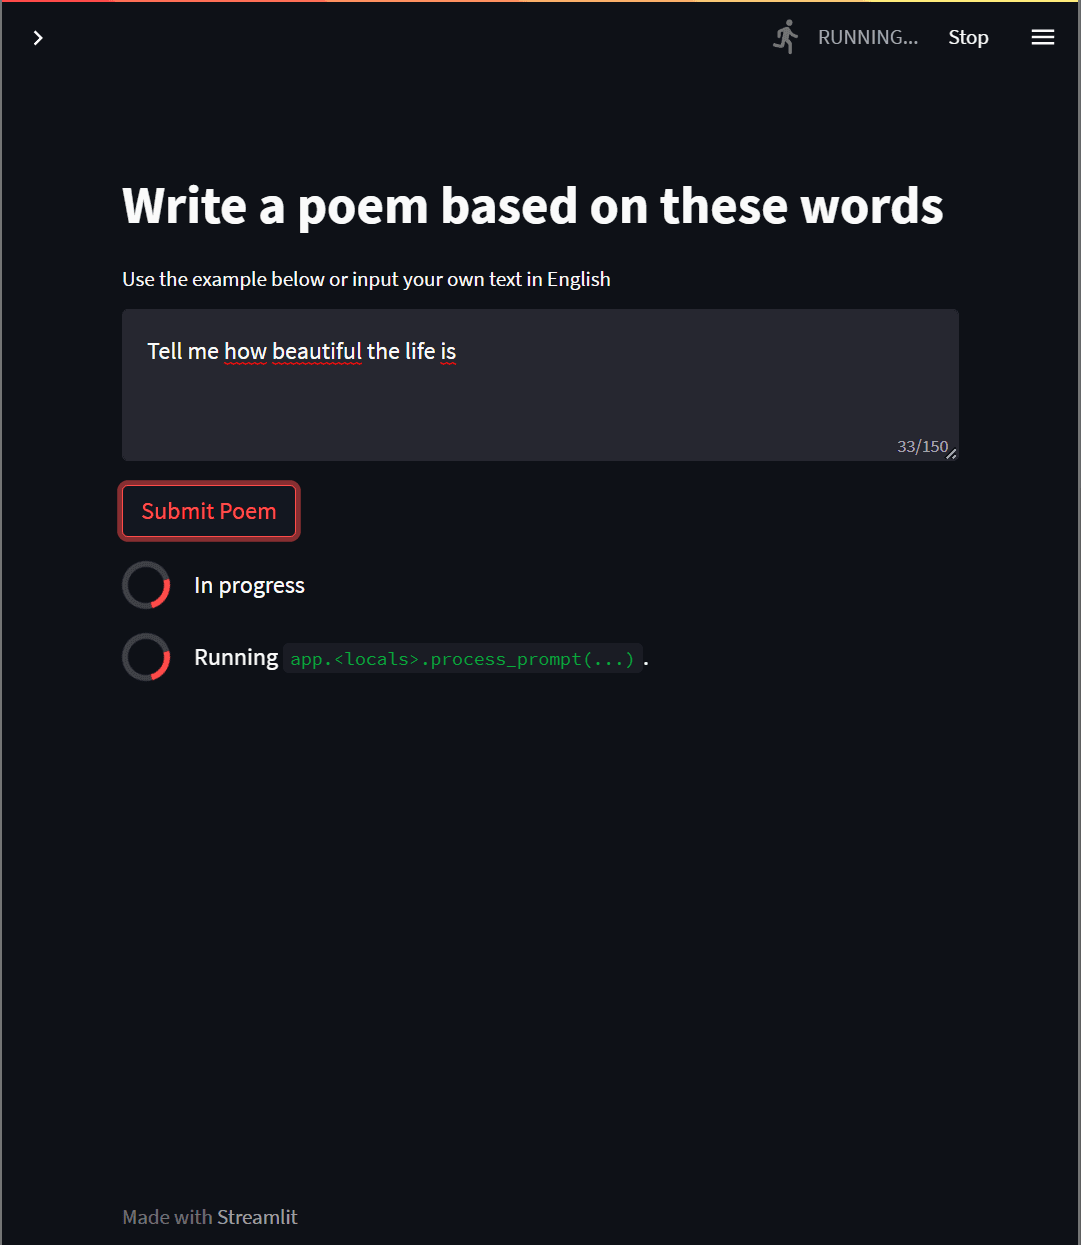1081x1245 pixels.
Task: Click the 'In progress' status label
Action: [249, 585]
